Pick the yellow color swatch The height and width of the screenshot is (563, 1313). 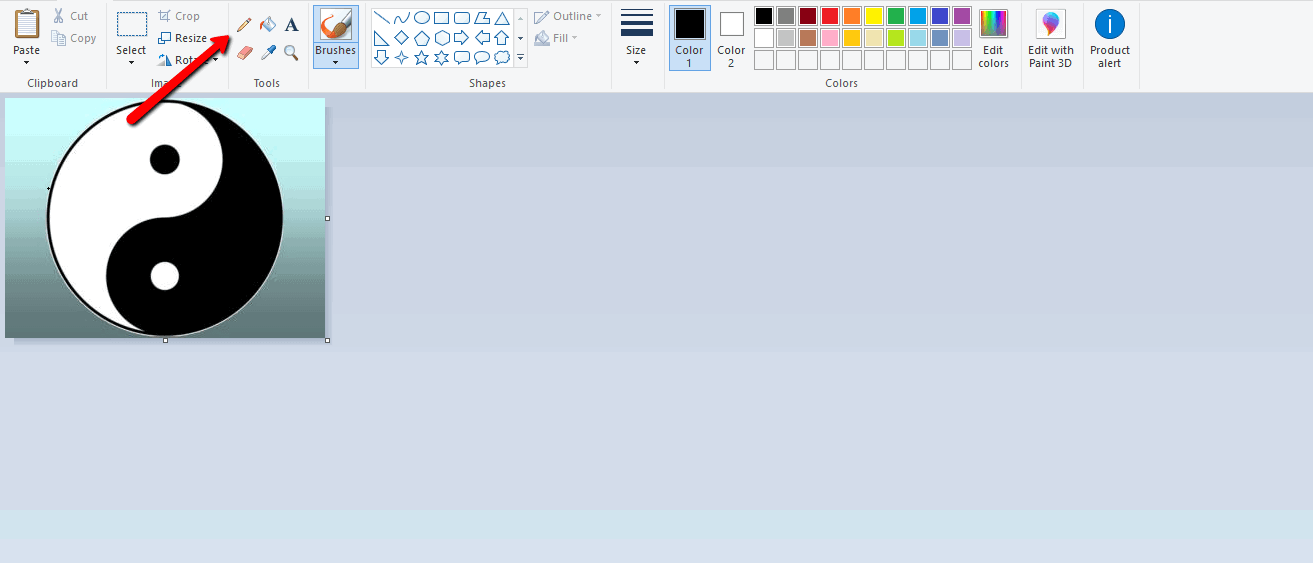coord(874,16)
